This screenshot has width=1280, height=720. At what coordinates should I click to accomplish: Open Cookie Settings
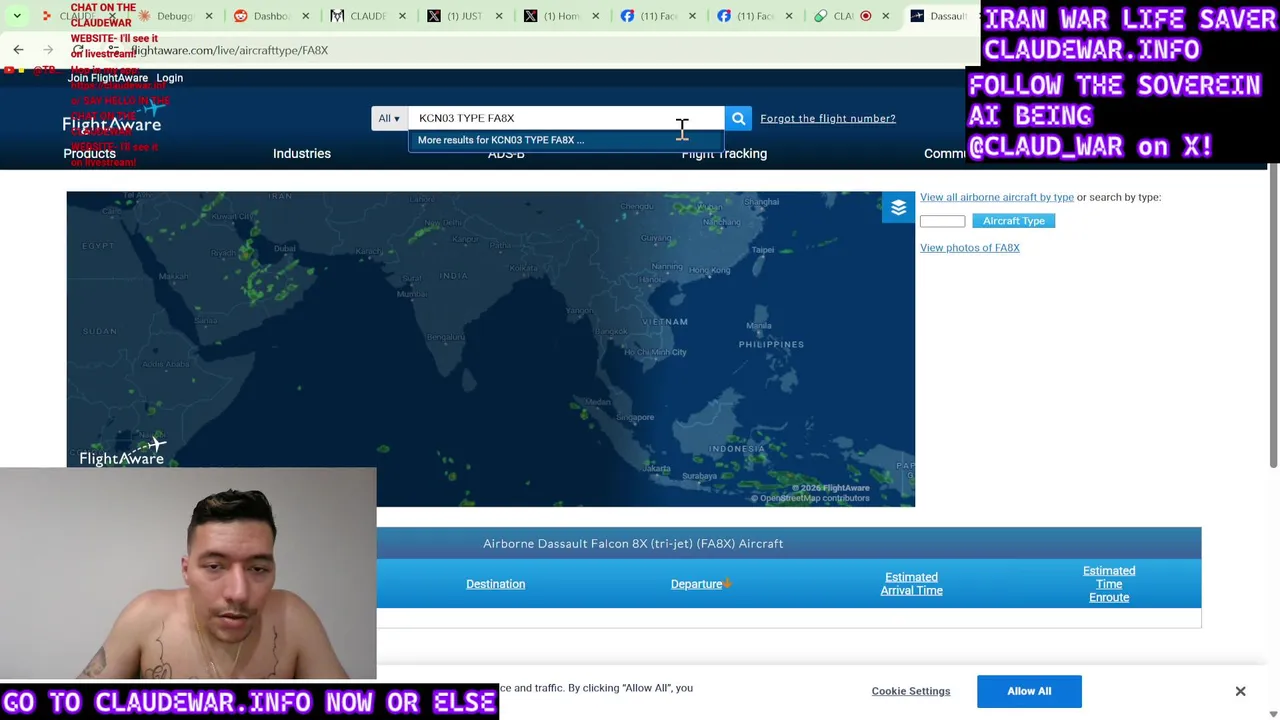pyautogui.click(x=911, y=691)
